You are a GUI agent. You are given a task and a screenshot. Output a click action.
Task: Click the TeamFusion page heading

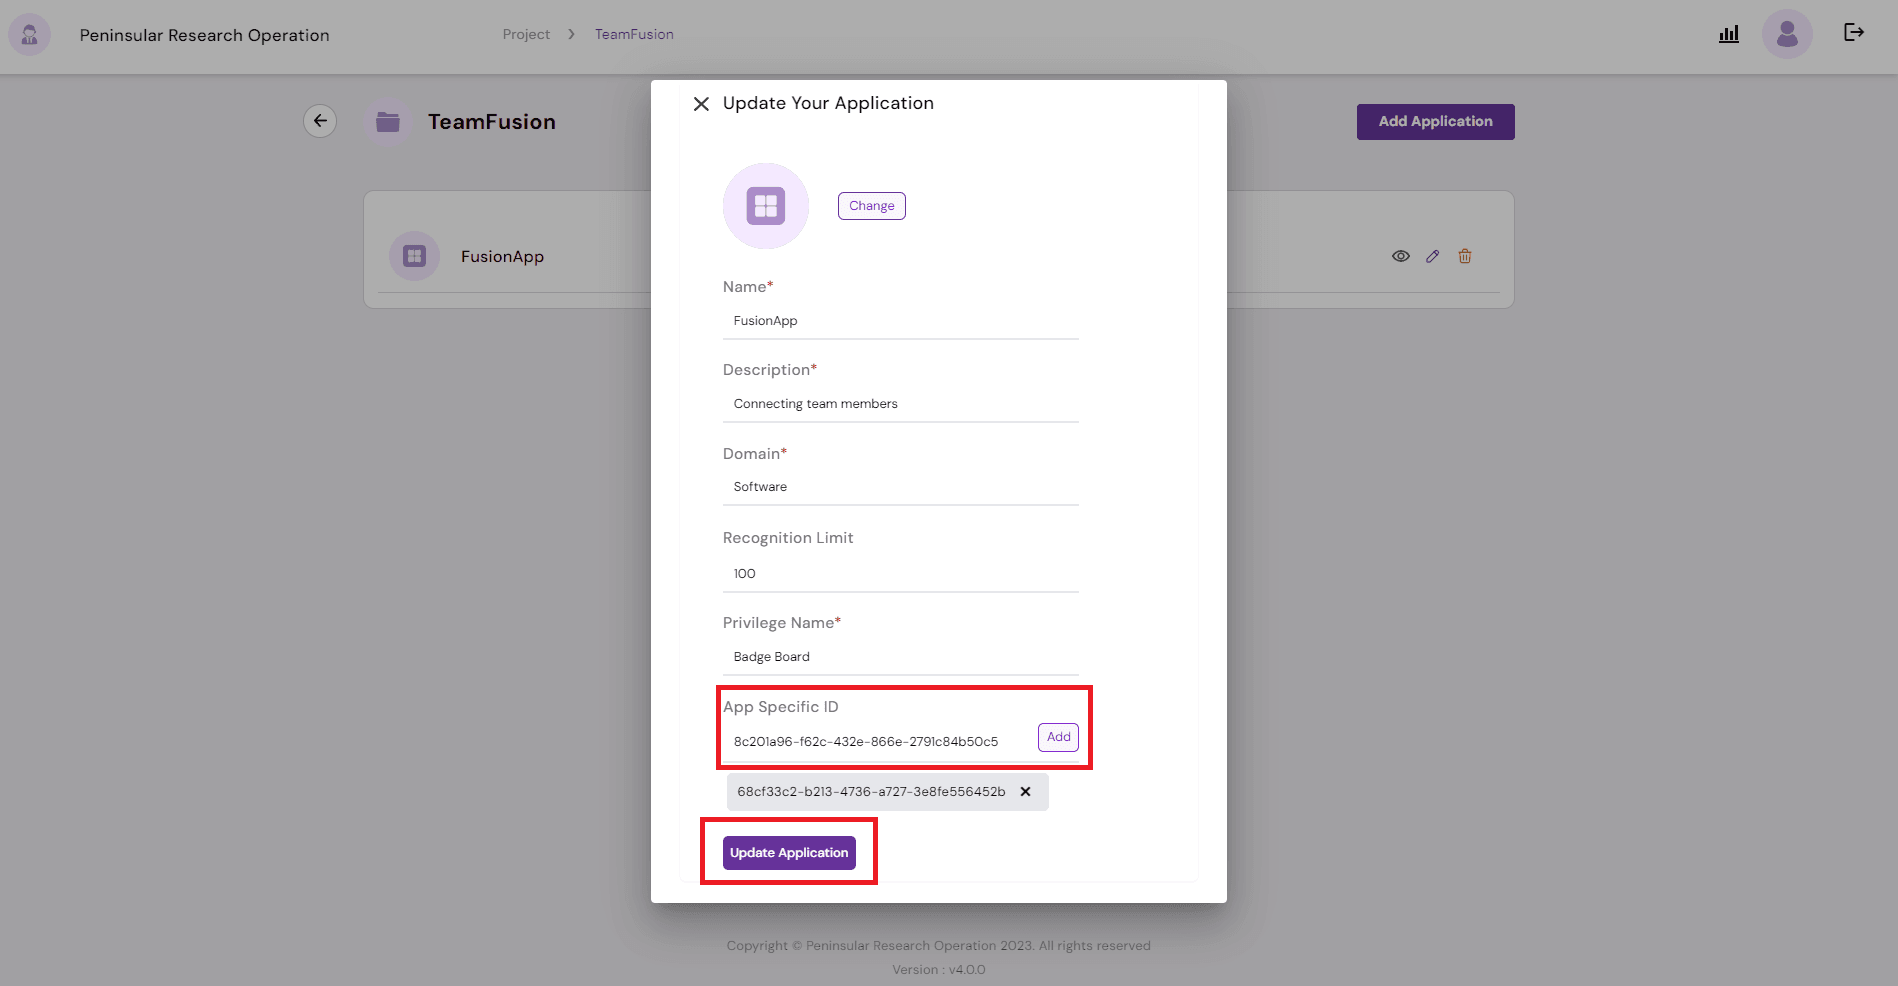(492, 122)
